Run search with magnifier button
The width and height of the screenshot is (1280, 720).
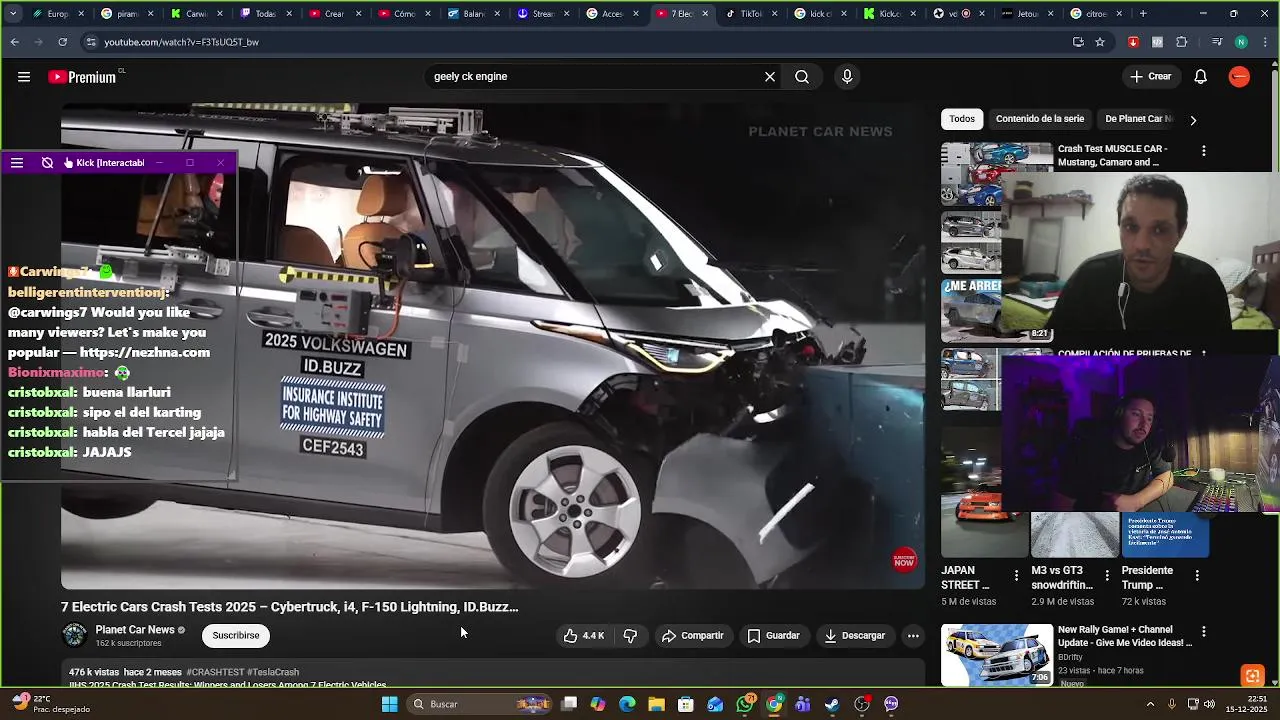click(802, 77)
